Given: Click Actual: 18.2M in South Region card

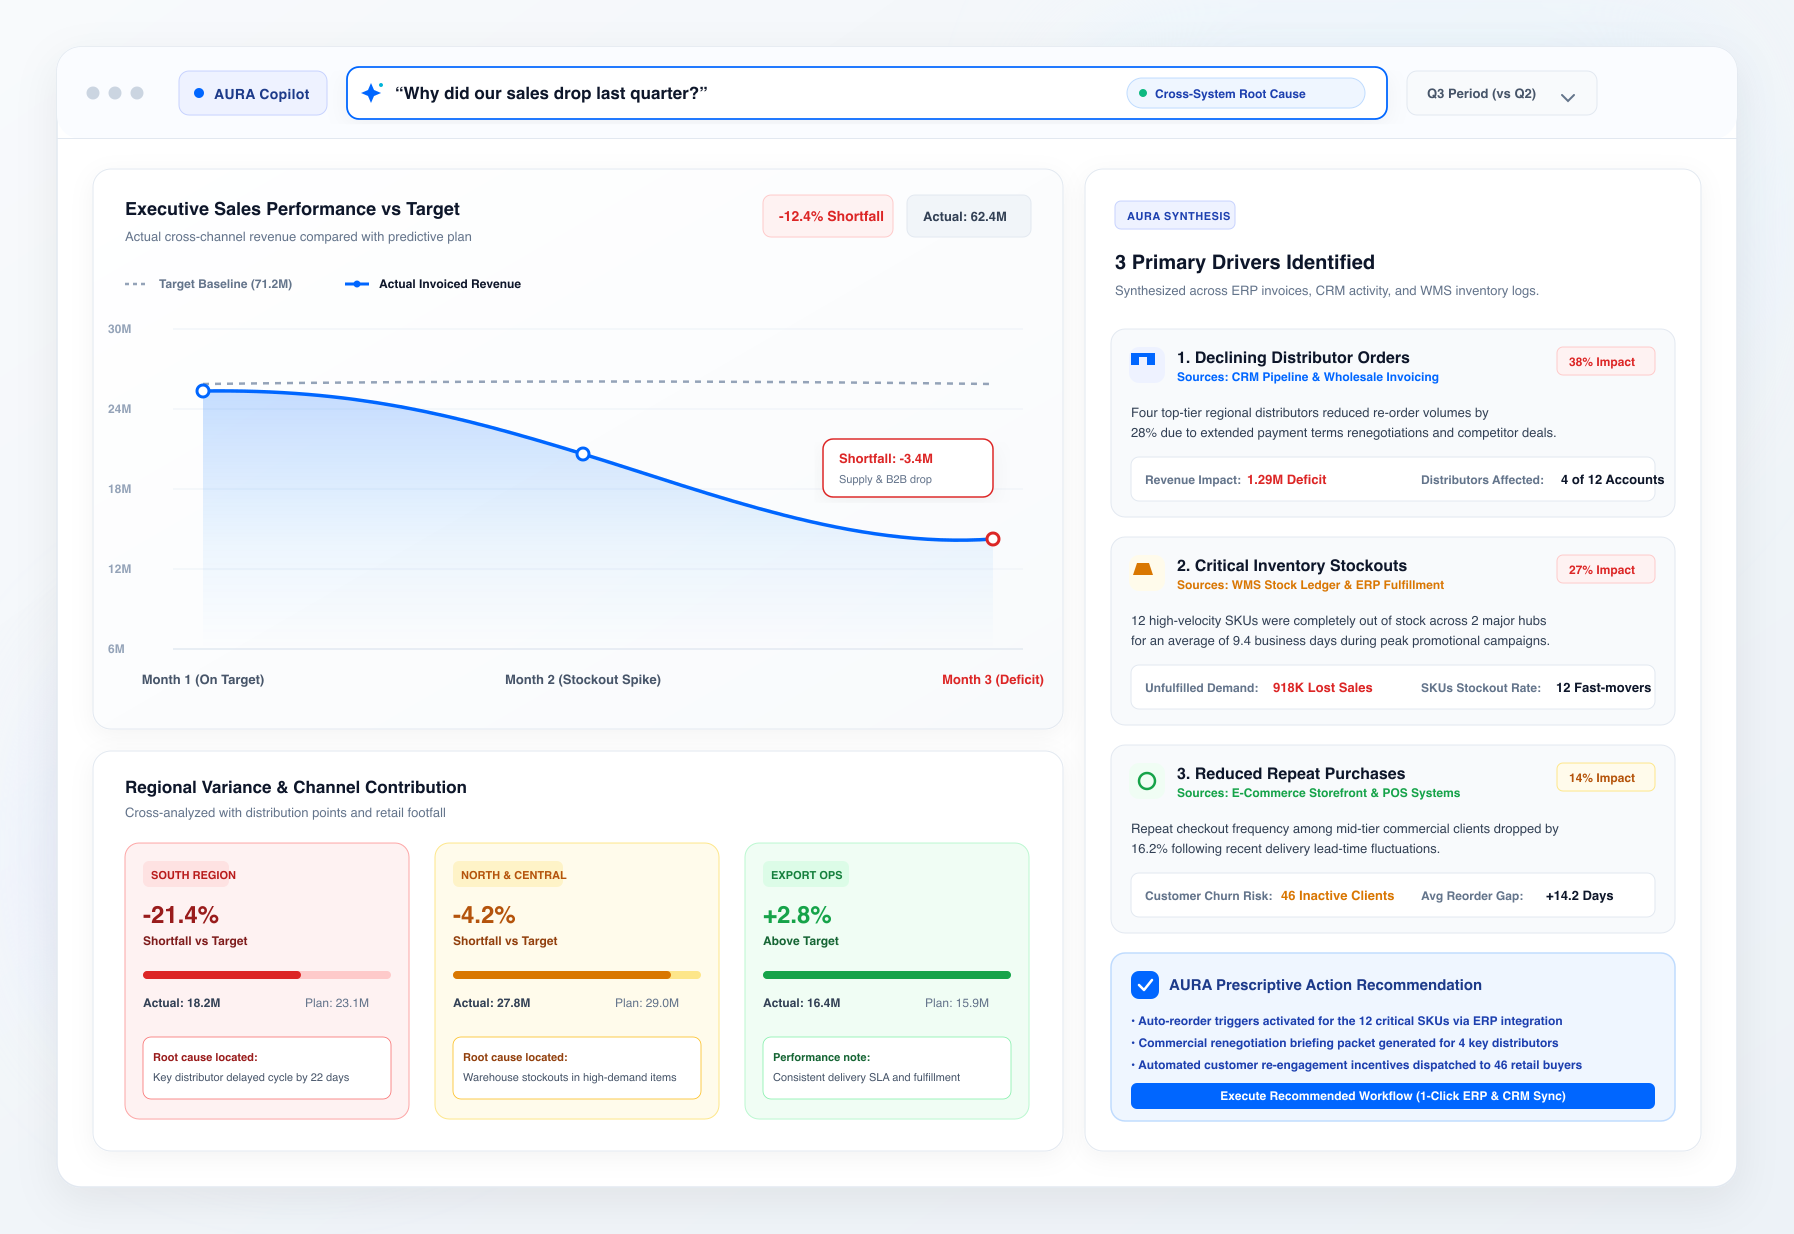Looking at the screenshot, I should pos(182,1003).
